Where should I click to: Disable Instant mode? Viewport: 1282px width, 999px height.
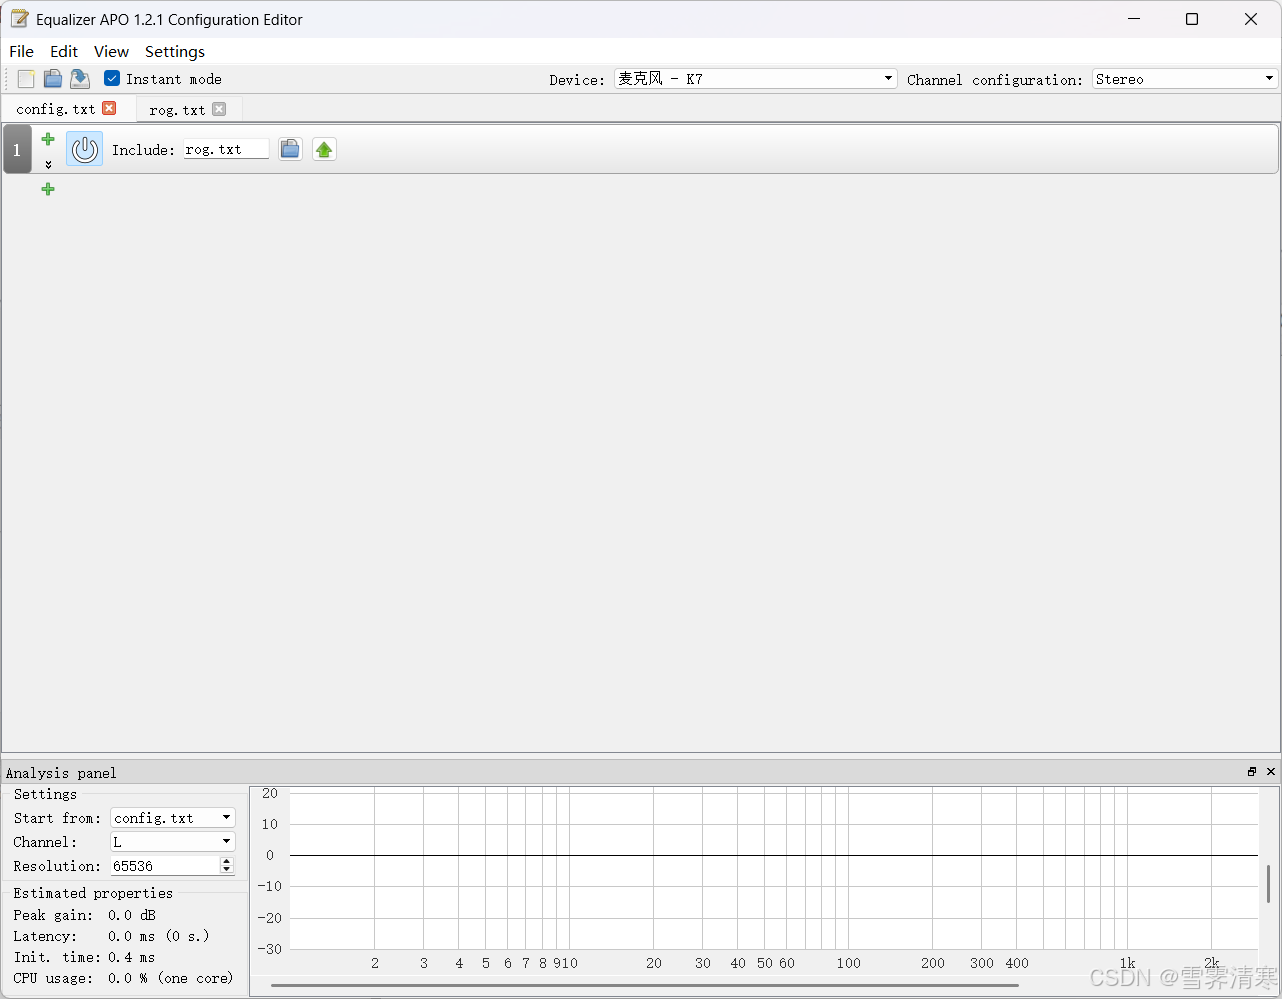(111, 78)
